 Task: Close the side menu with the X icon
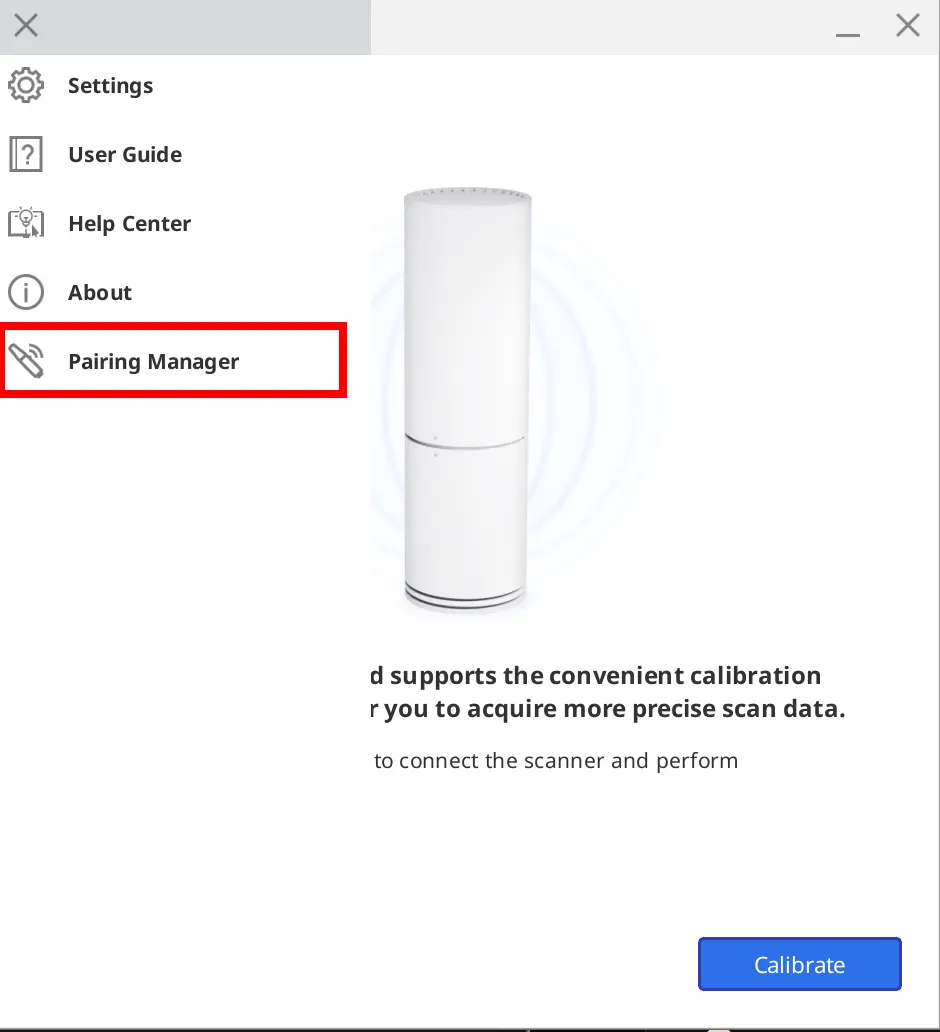(26, 26)
